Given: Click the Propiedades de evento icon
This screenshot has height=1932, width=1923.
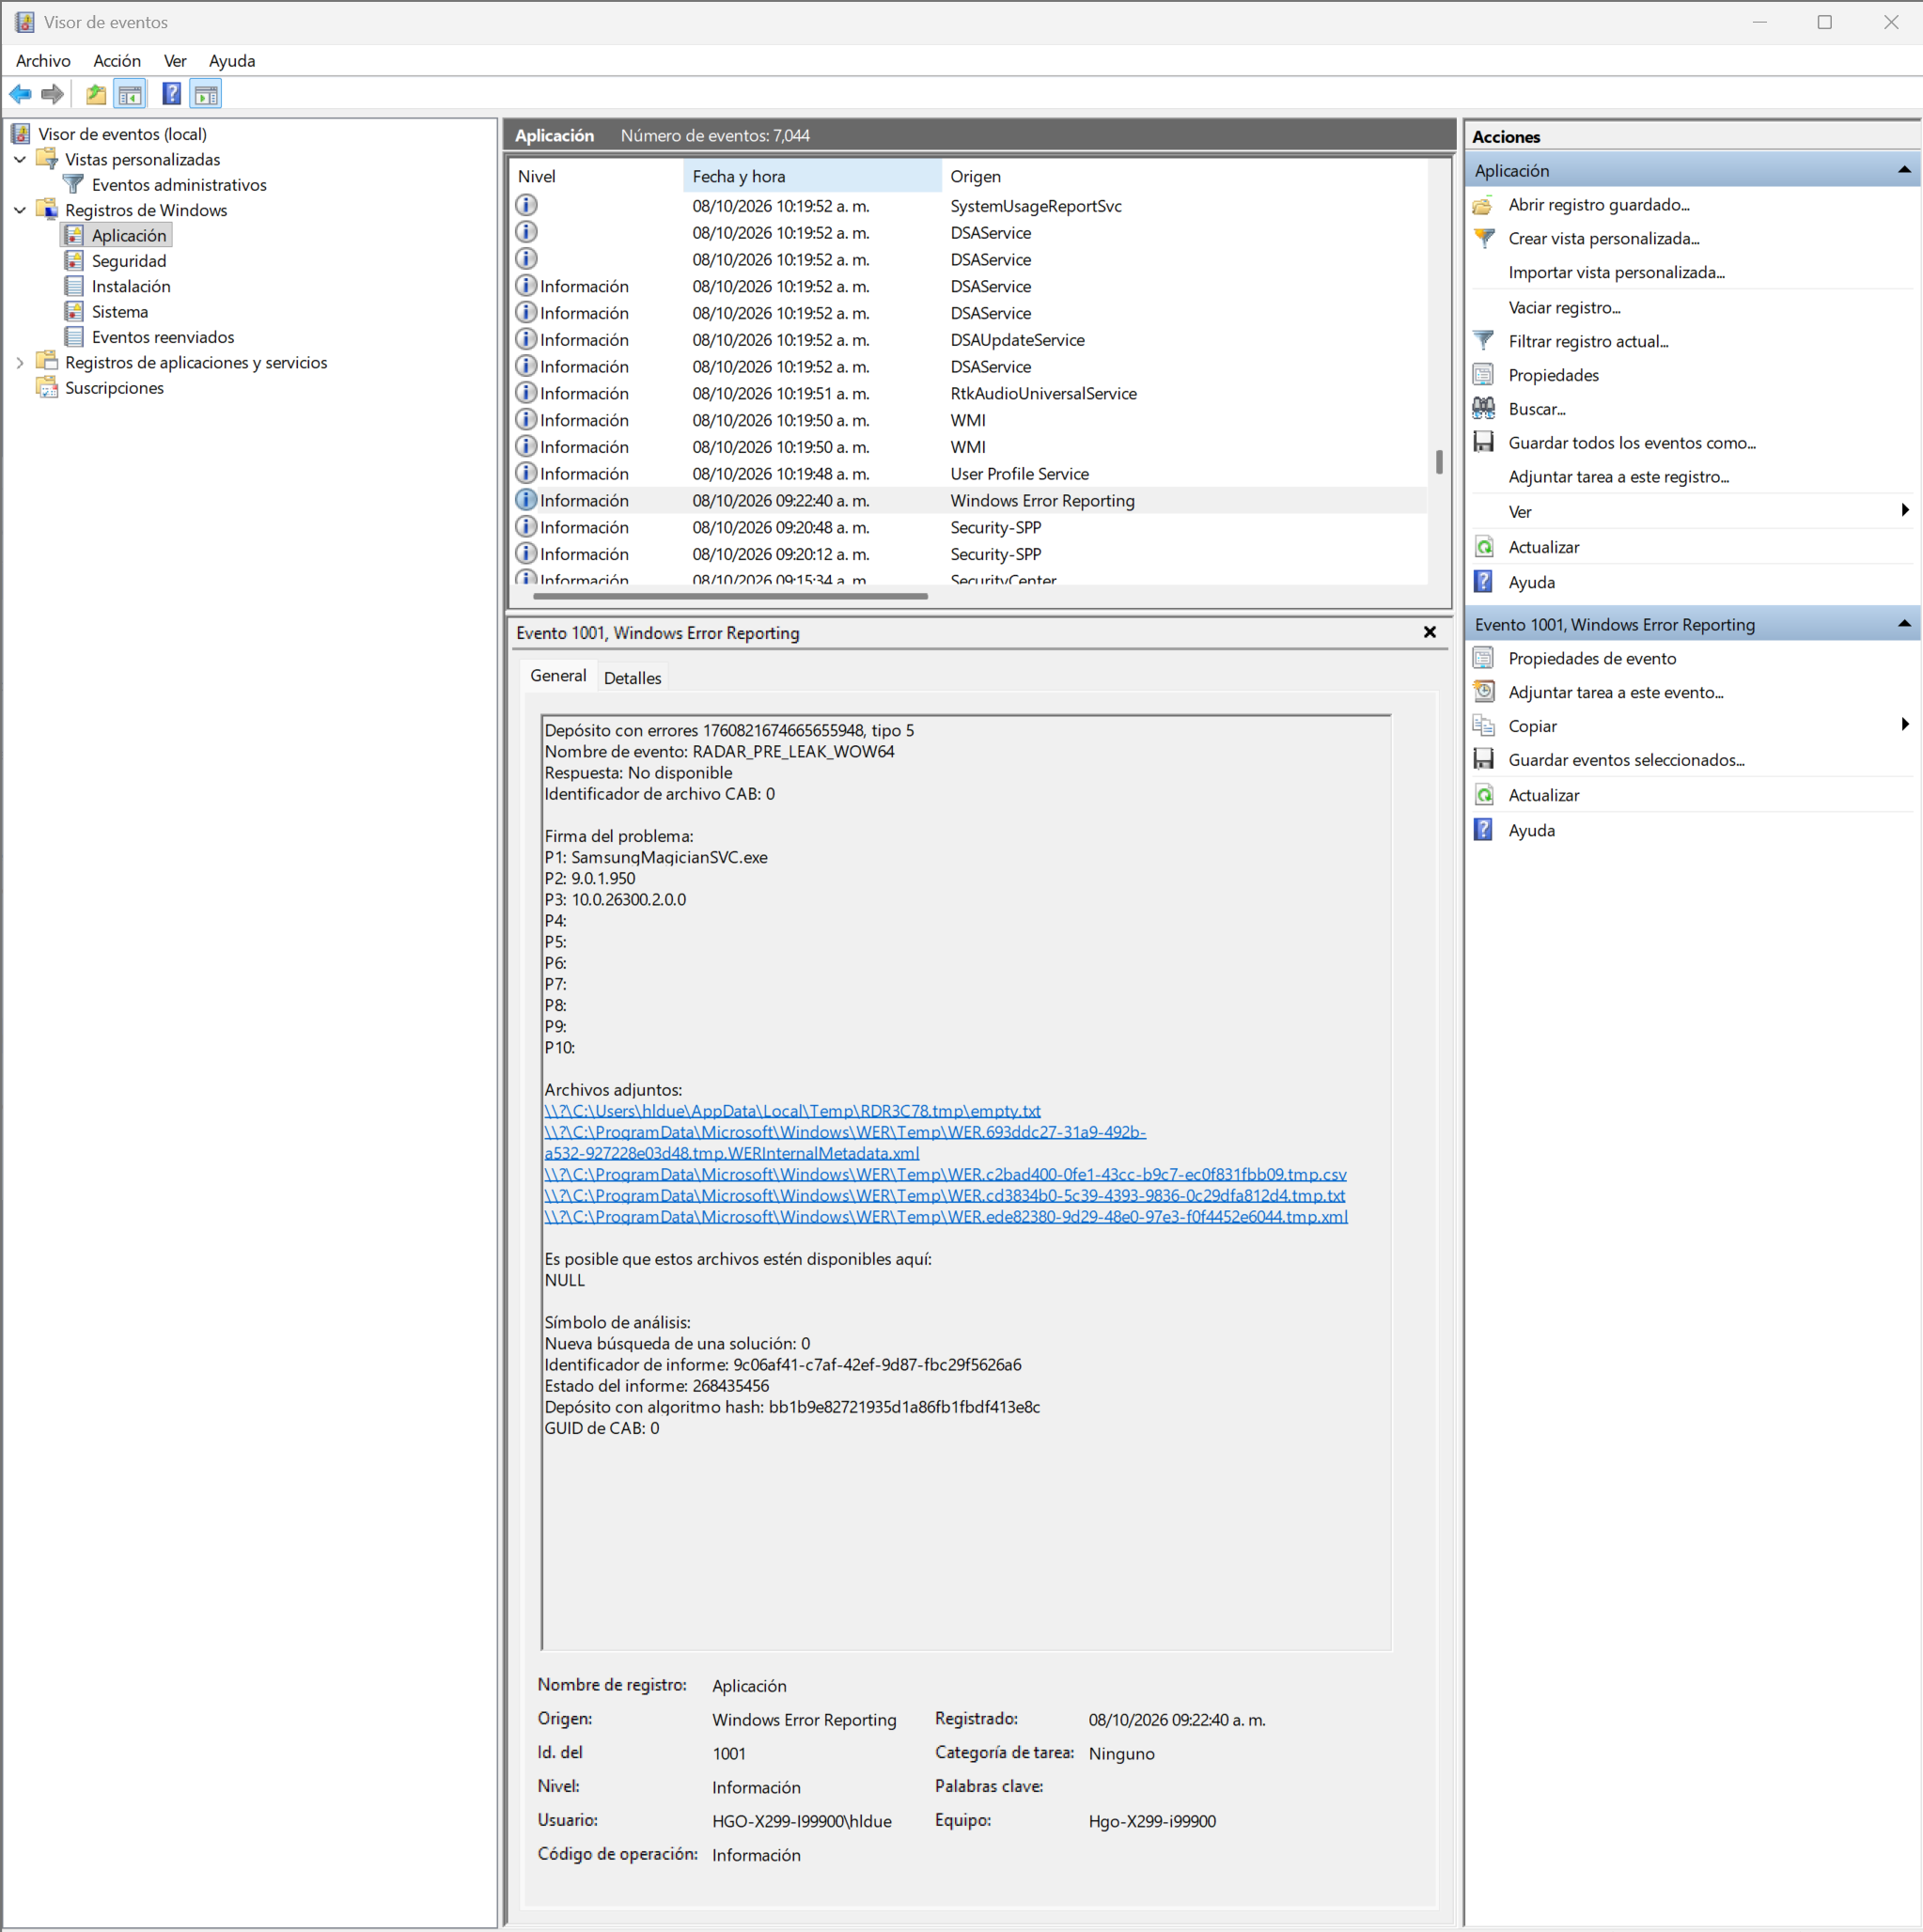Looking at the screenshot, I should (1484, 658).
